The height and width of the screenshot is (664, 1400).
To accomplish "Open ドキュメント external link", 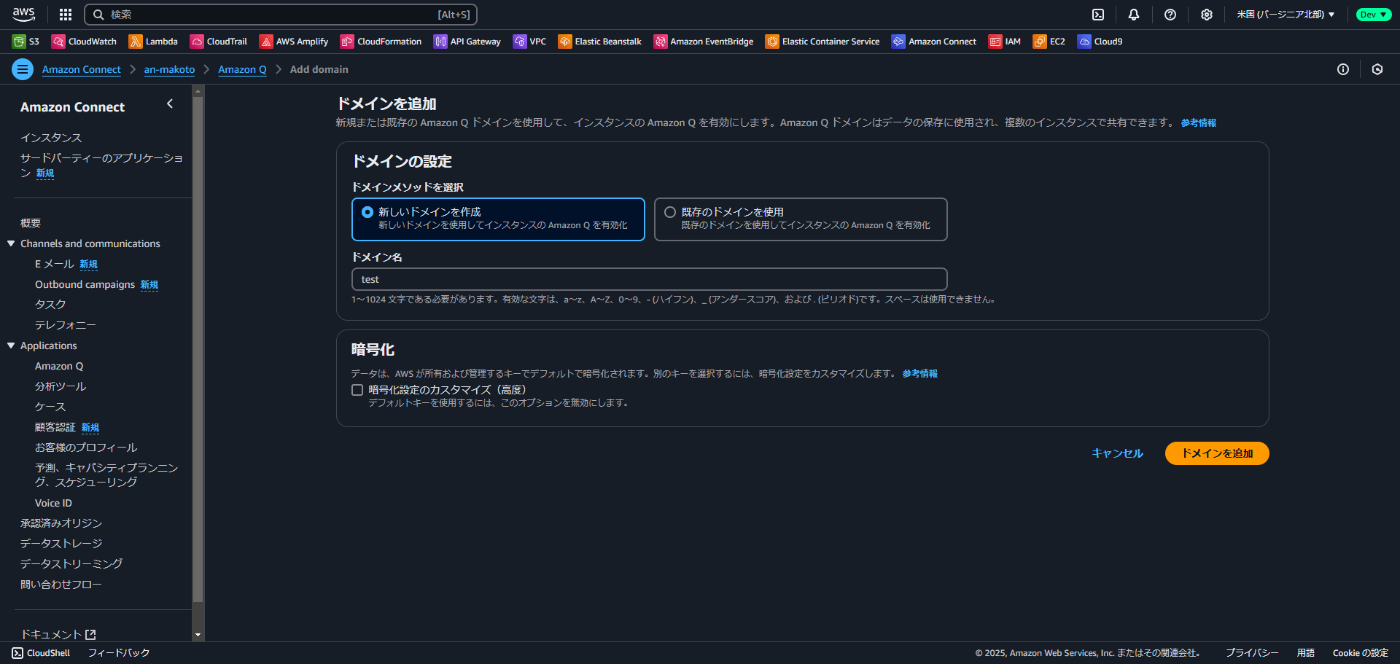I will 58,634.
